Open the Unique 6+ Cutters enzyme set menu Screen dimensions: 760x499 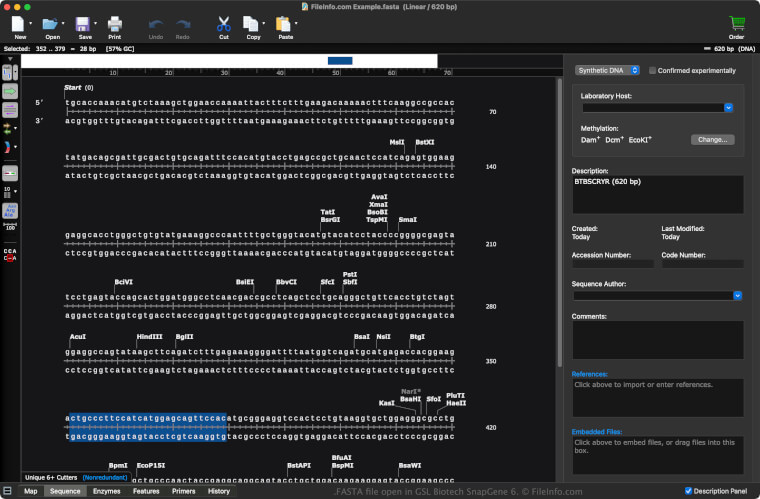(52, 478)
